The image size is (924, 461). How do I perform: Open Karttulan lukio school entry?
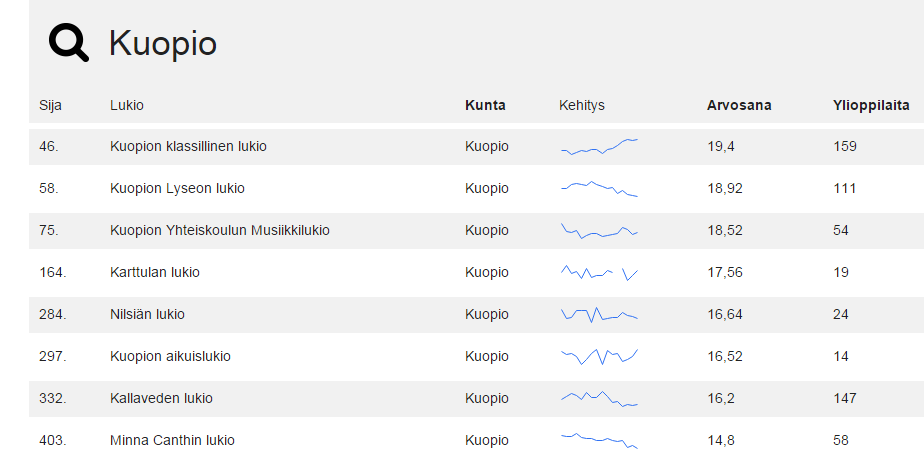[x=155, y=272]
